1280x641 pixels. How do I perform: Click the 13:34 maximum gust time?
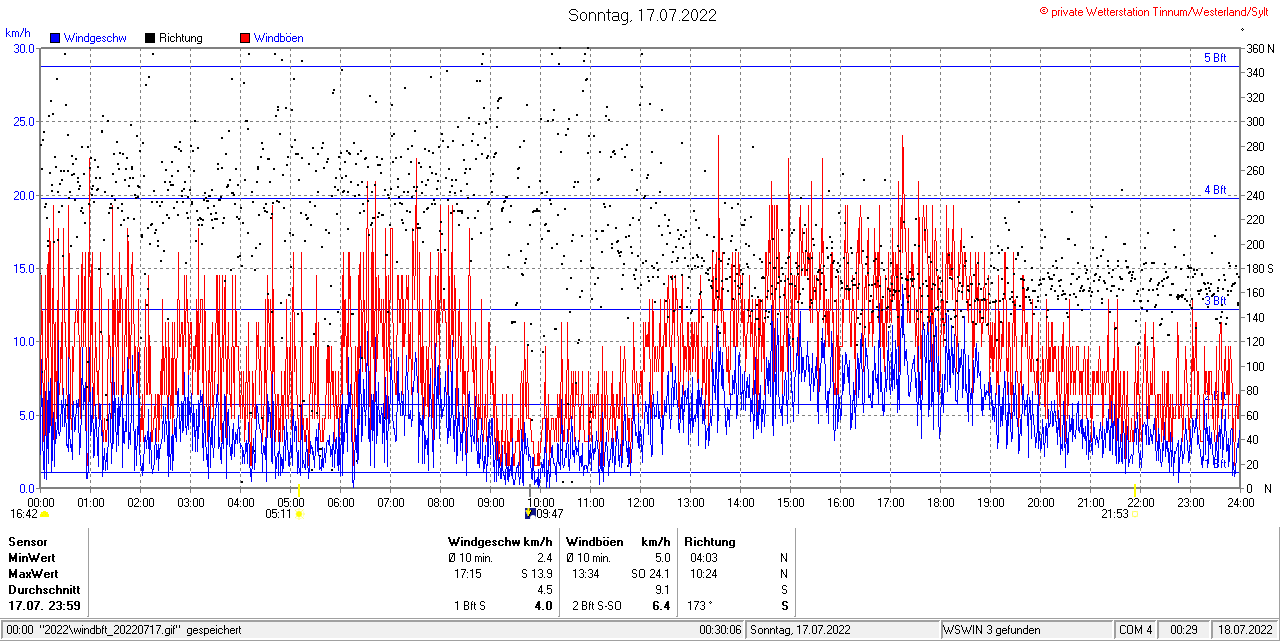click(586, 574)
